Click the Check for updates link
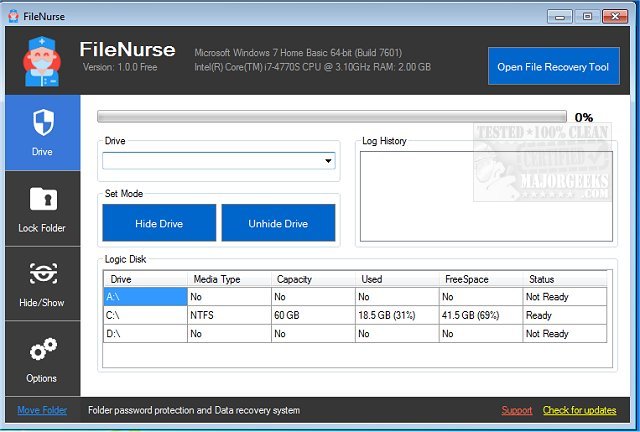Viewport: 640px width, 432px height. point(580,410)
